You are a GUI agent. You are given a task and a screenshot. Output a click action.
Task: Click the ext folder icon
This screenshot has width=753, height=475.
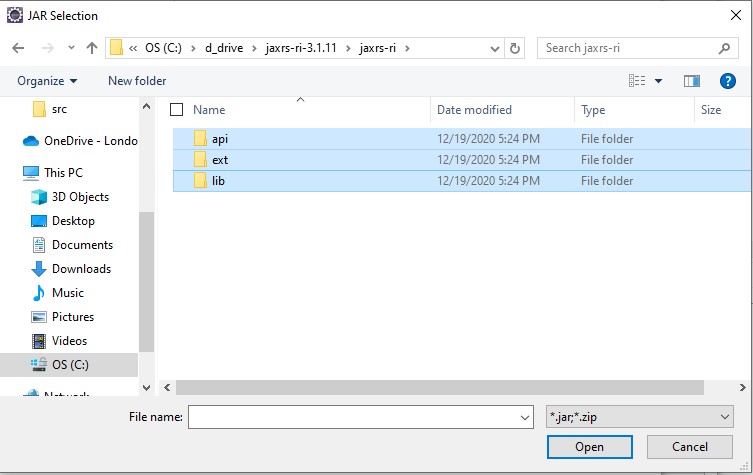[200, 160]
